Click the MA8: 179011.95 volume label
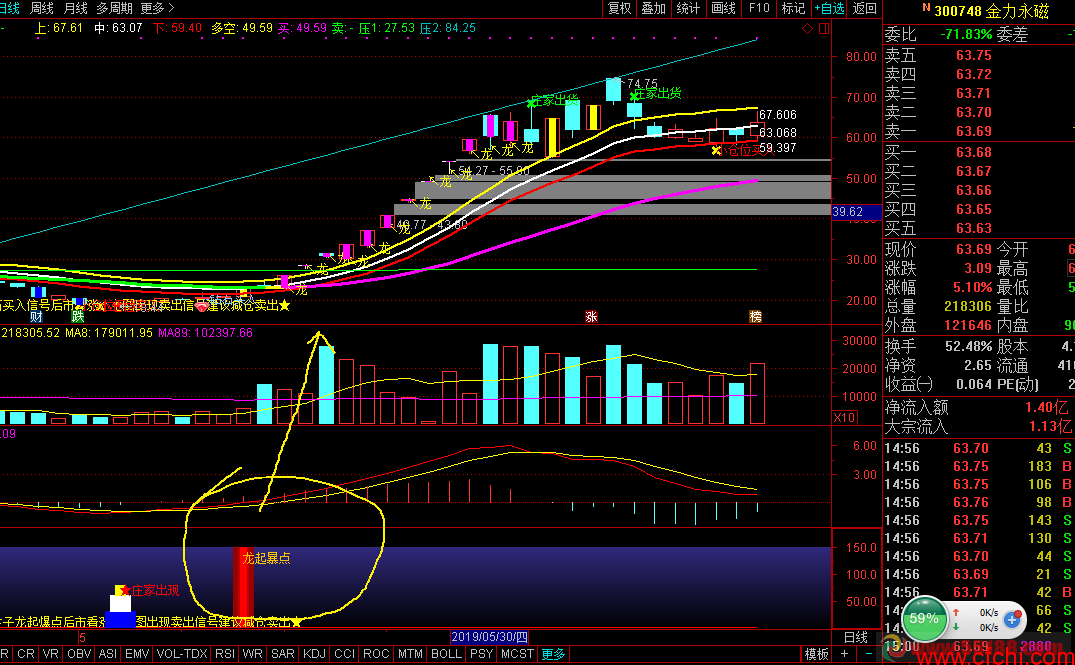This screenshot has width=1075, height=665. coord(109,332)
